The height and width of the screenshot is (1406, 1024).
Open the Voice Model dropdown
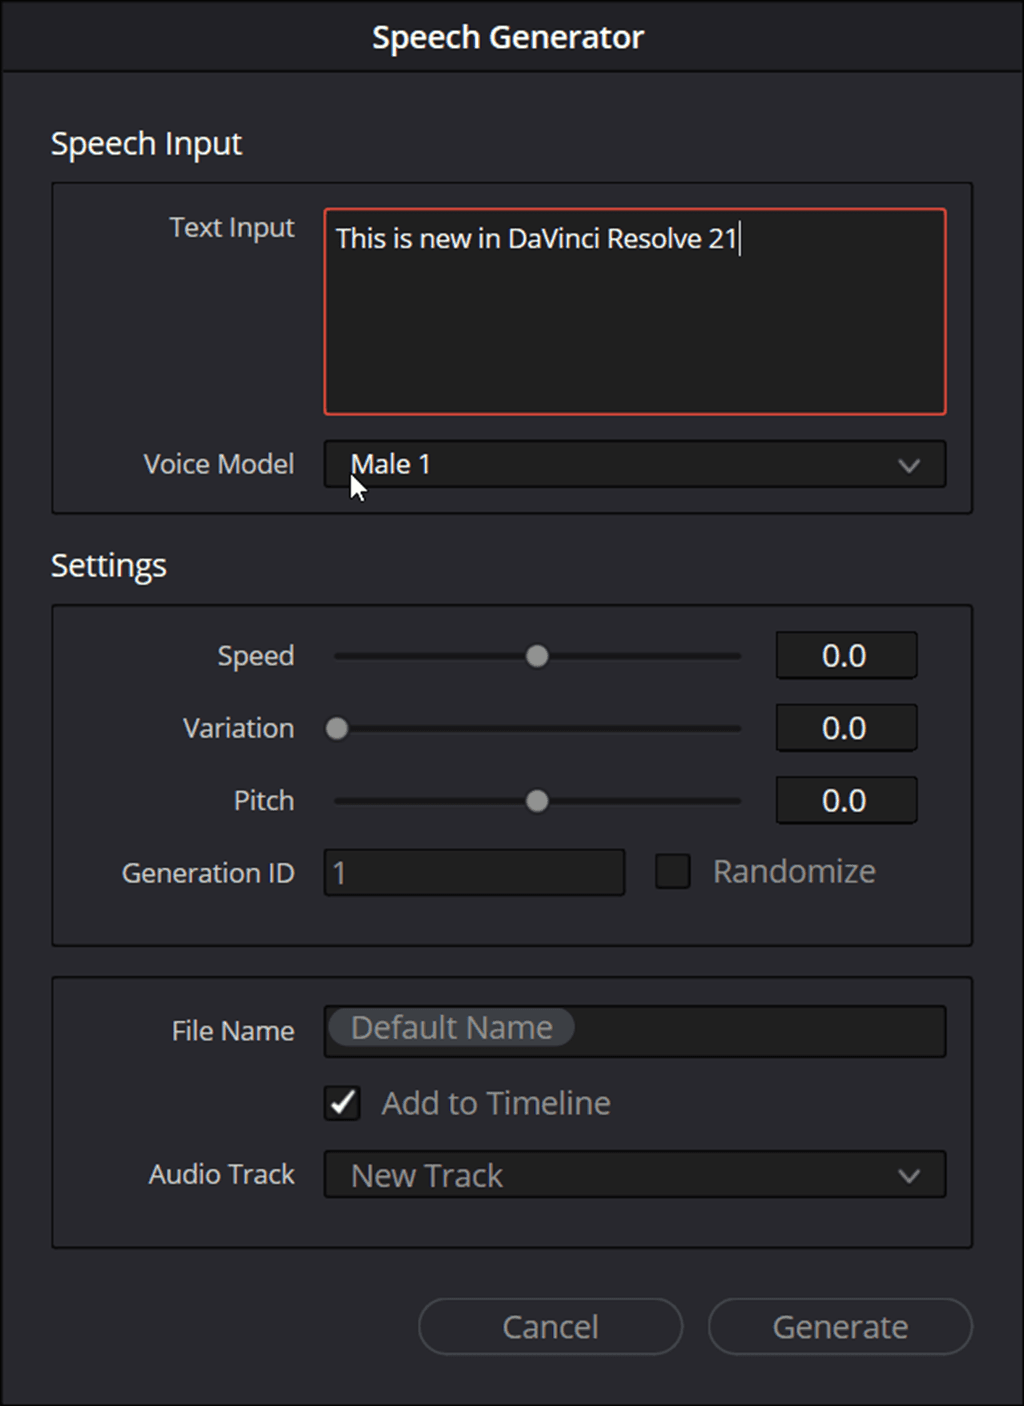(x=634, y=464)
